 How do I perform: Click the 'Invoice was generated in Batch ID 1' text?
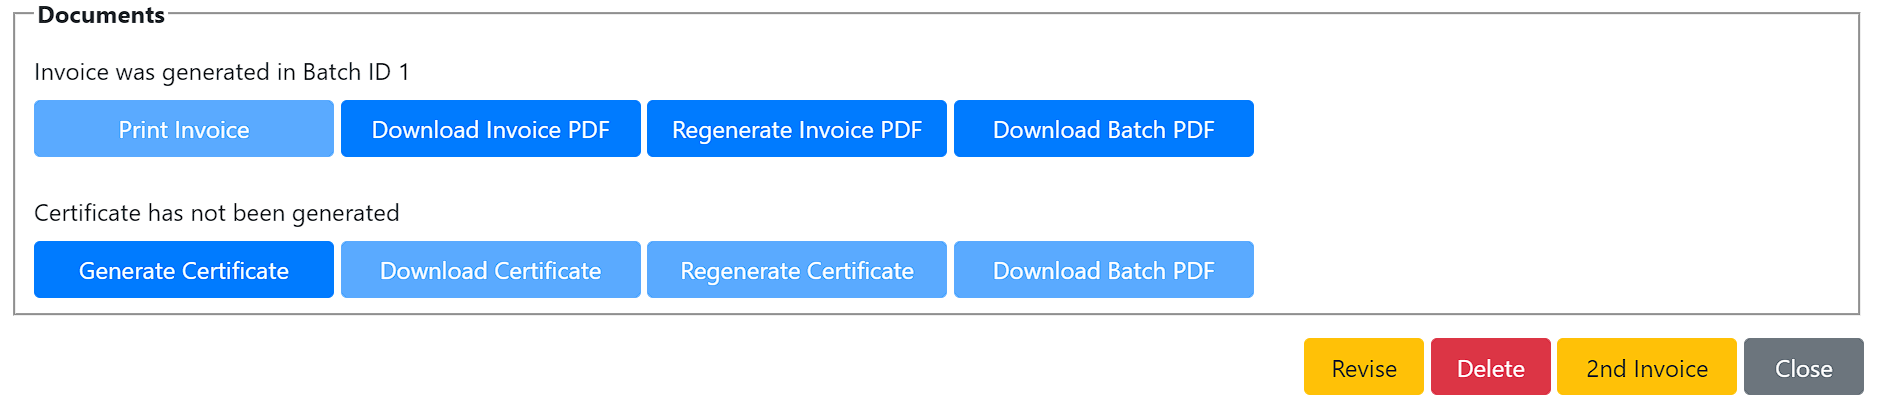tap(221, 72)
